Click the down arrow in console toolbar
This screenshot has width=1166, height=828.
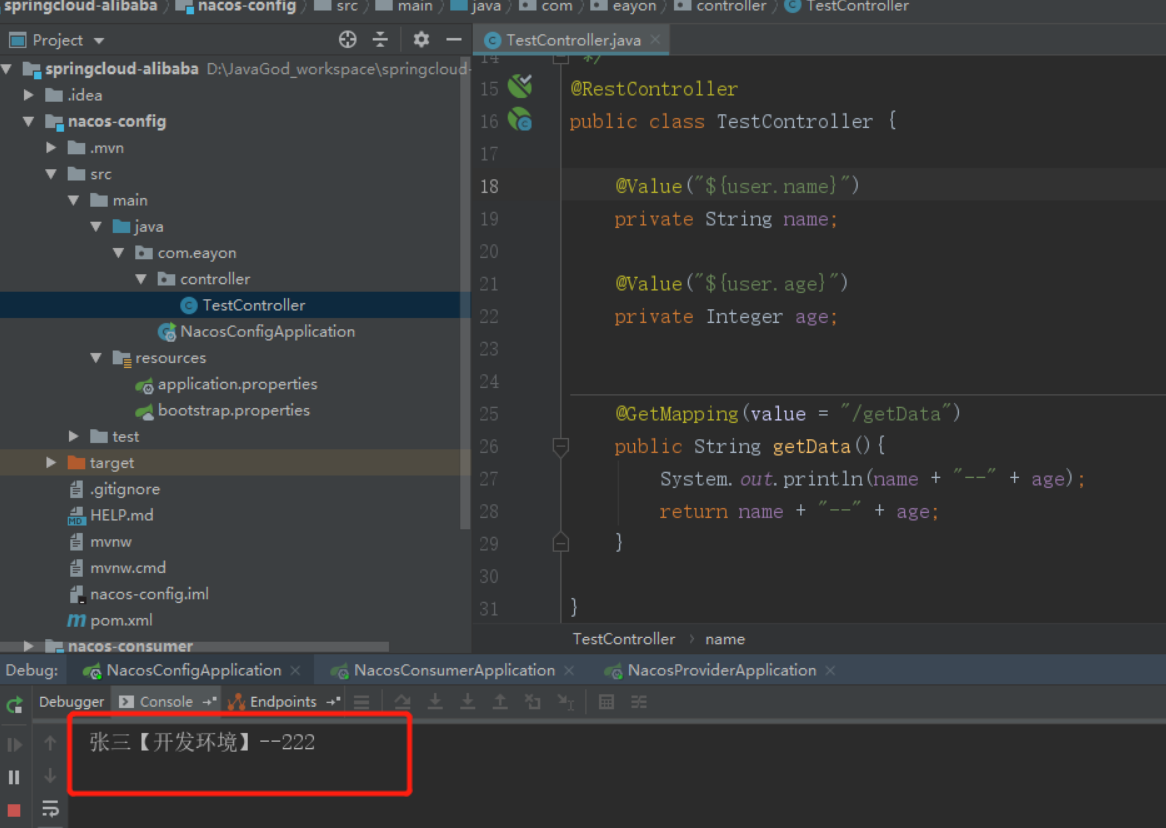(x=50, y=776)
